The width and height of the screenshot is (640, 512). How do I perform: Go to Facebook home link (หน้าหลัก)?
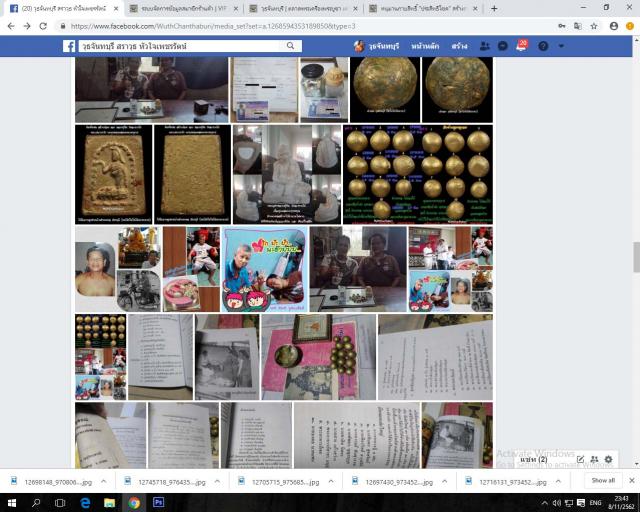[425, 46]
